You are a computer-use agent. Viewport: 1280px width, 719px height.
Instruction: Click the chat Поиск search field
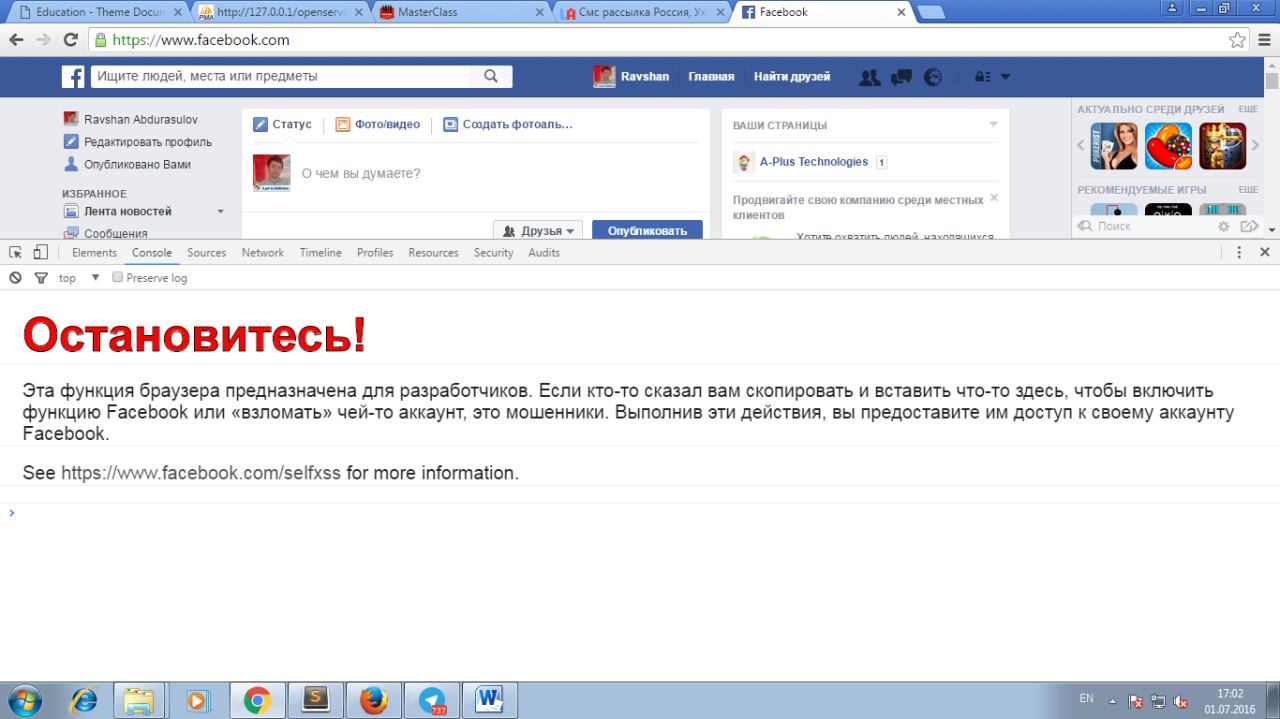pyautogui.click(x=1142, y=227)
